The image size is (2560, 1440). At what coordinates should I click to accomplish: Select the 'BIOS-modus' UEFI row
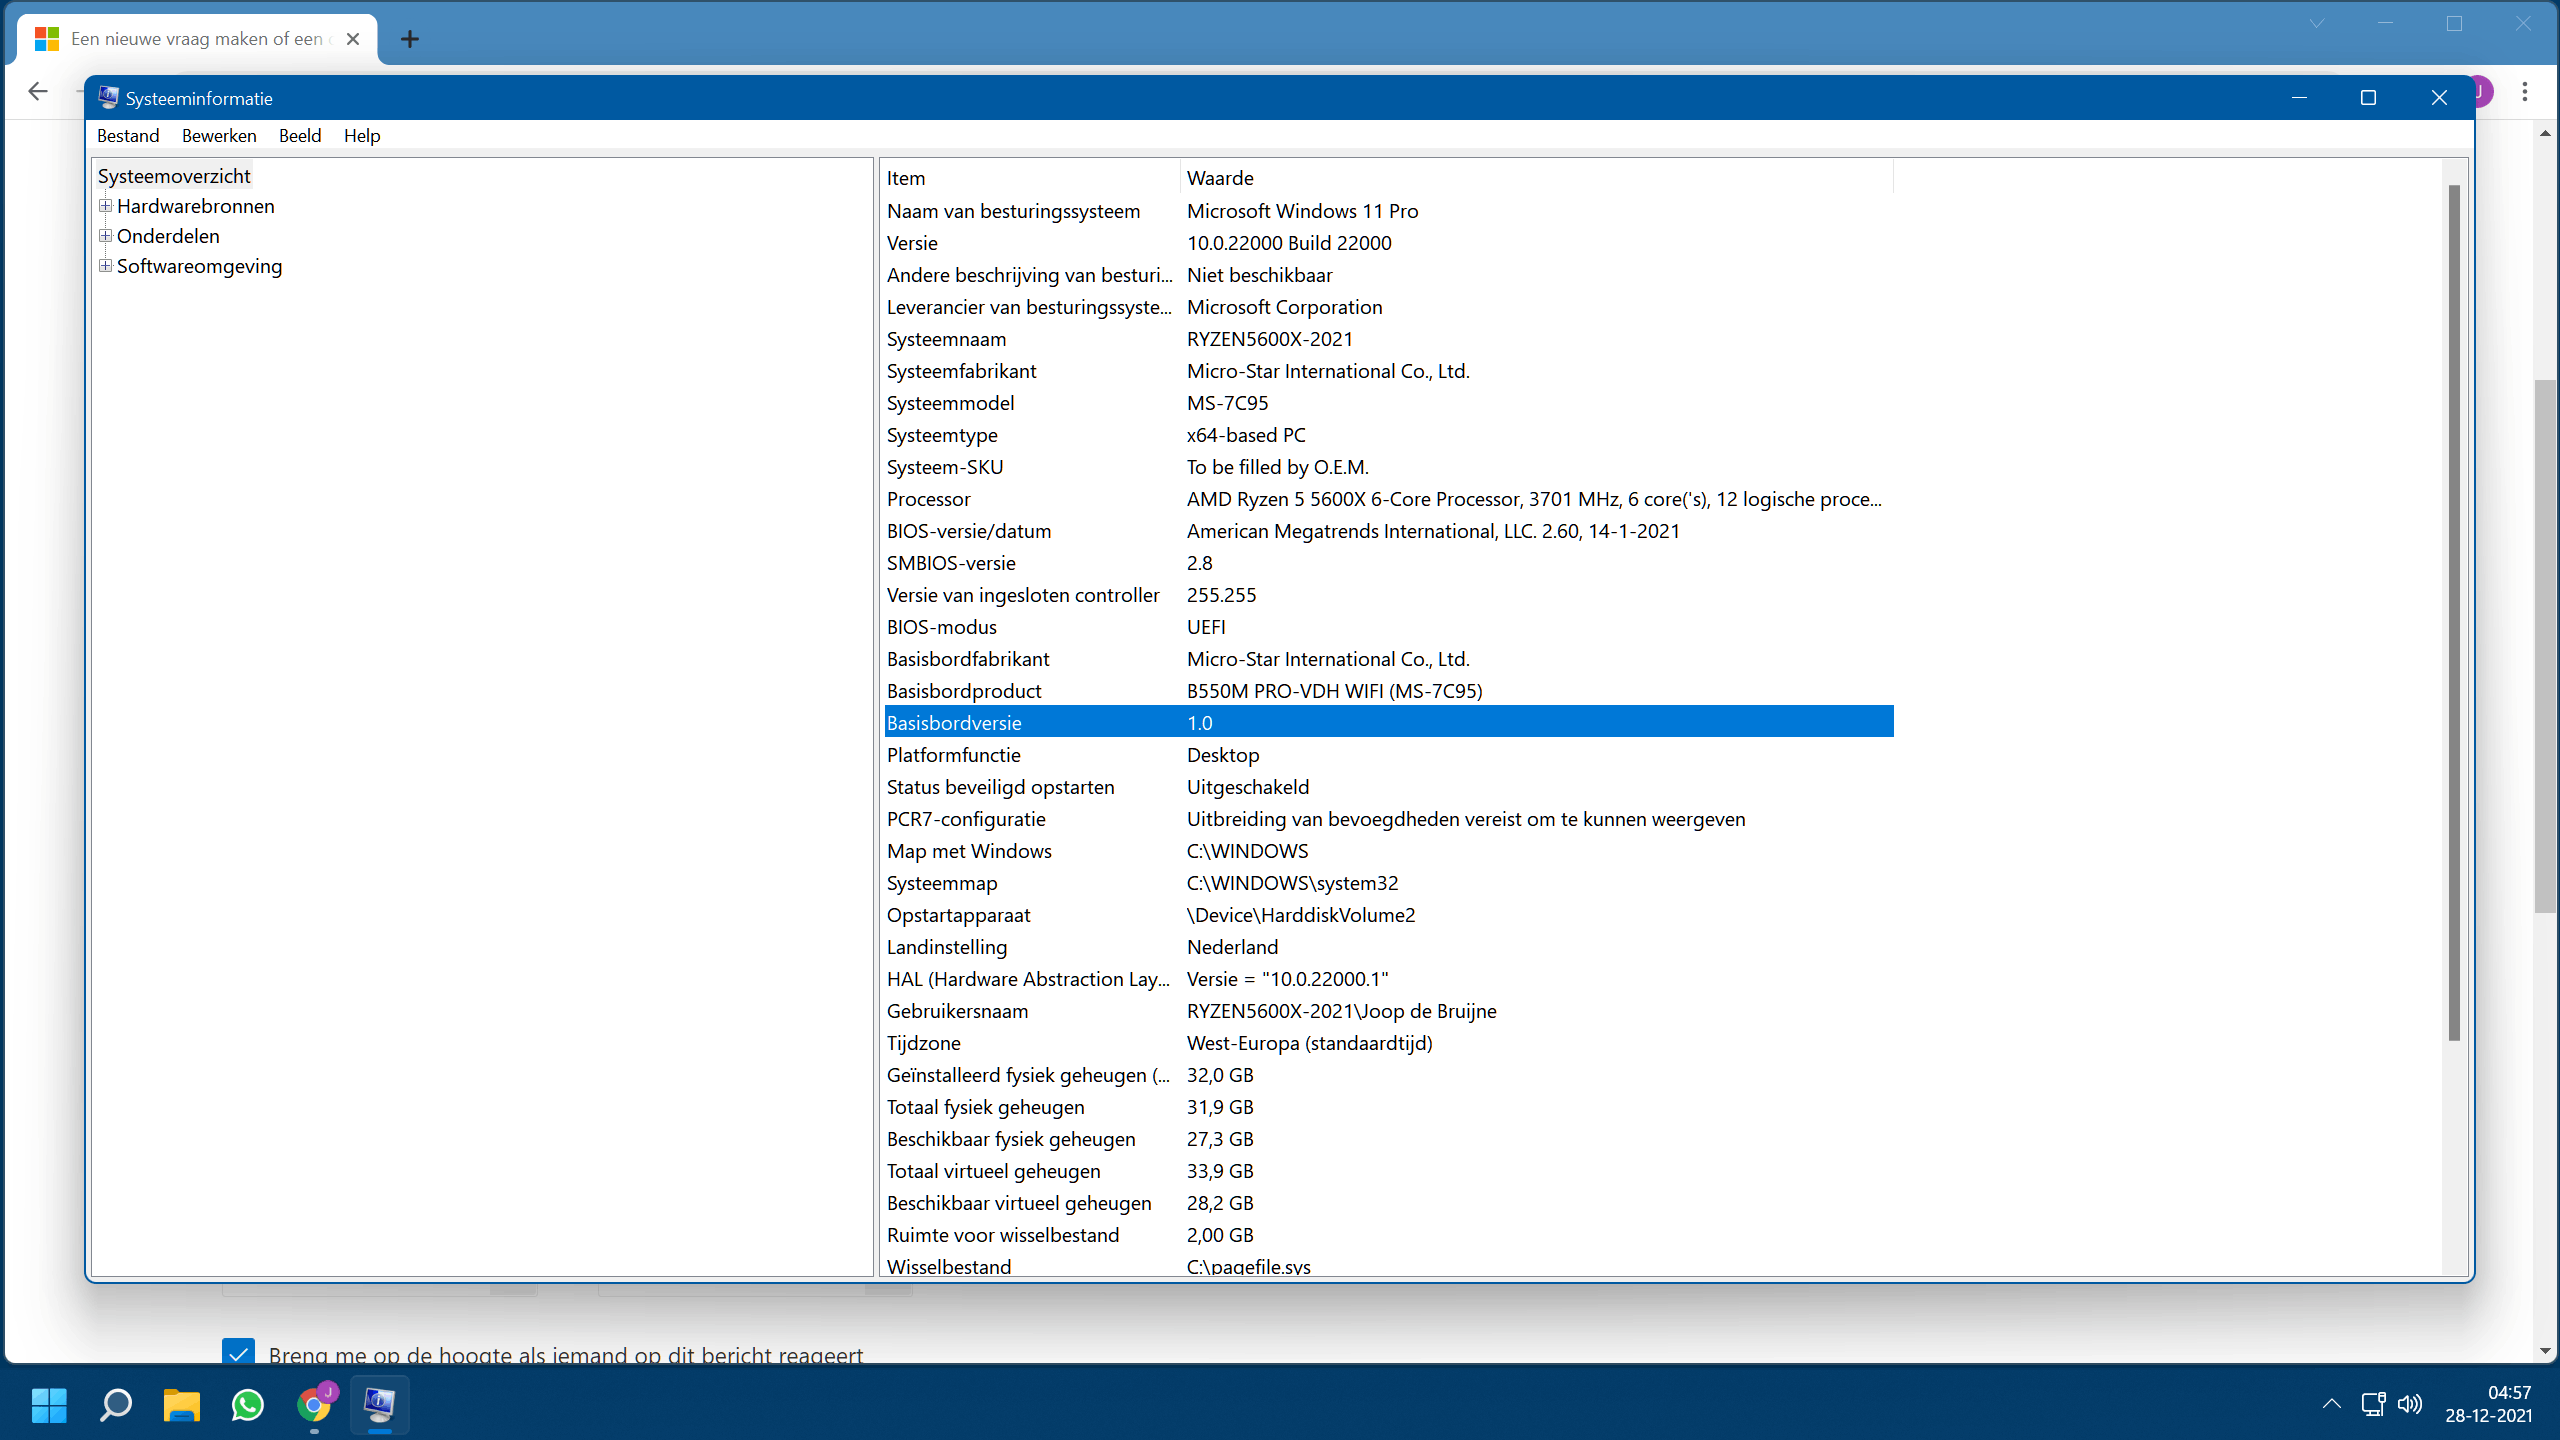pyautogui.click(x=1389, y=627)
